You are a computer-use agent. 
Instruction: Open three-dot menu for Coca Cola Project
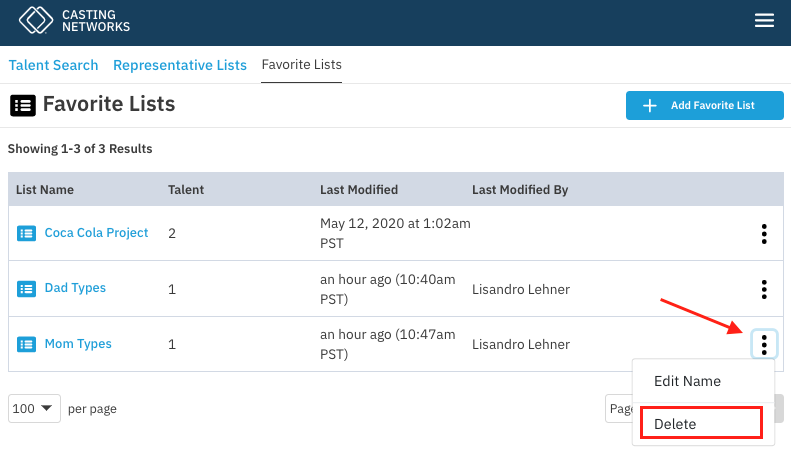764,234
